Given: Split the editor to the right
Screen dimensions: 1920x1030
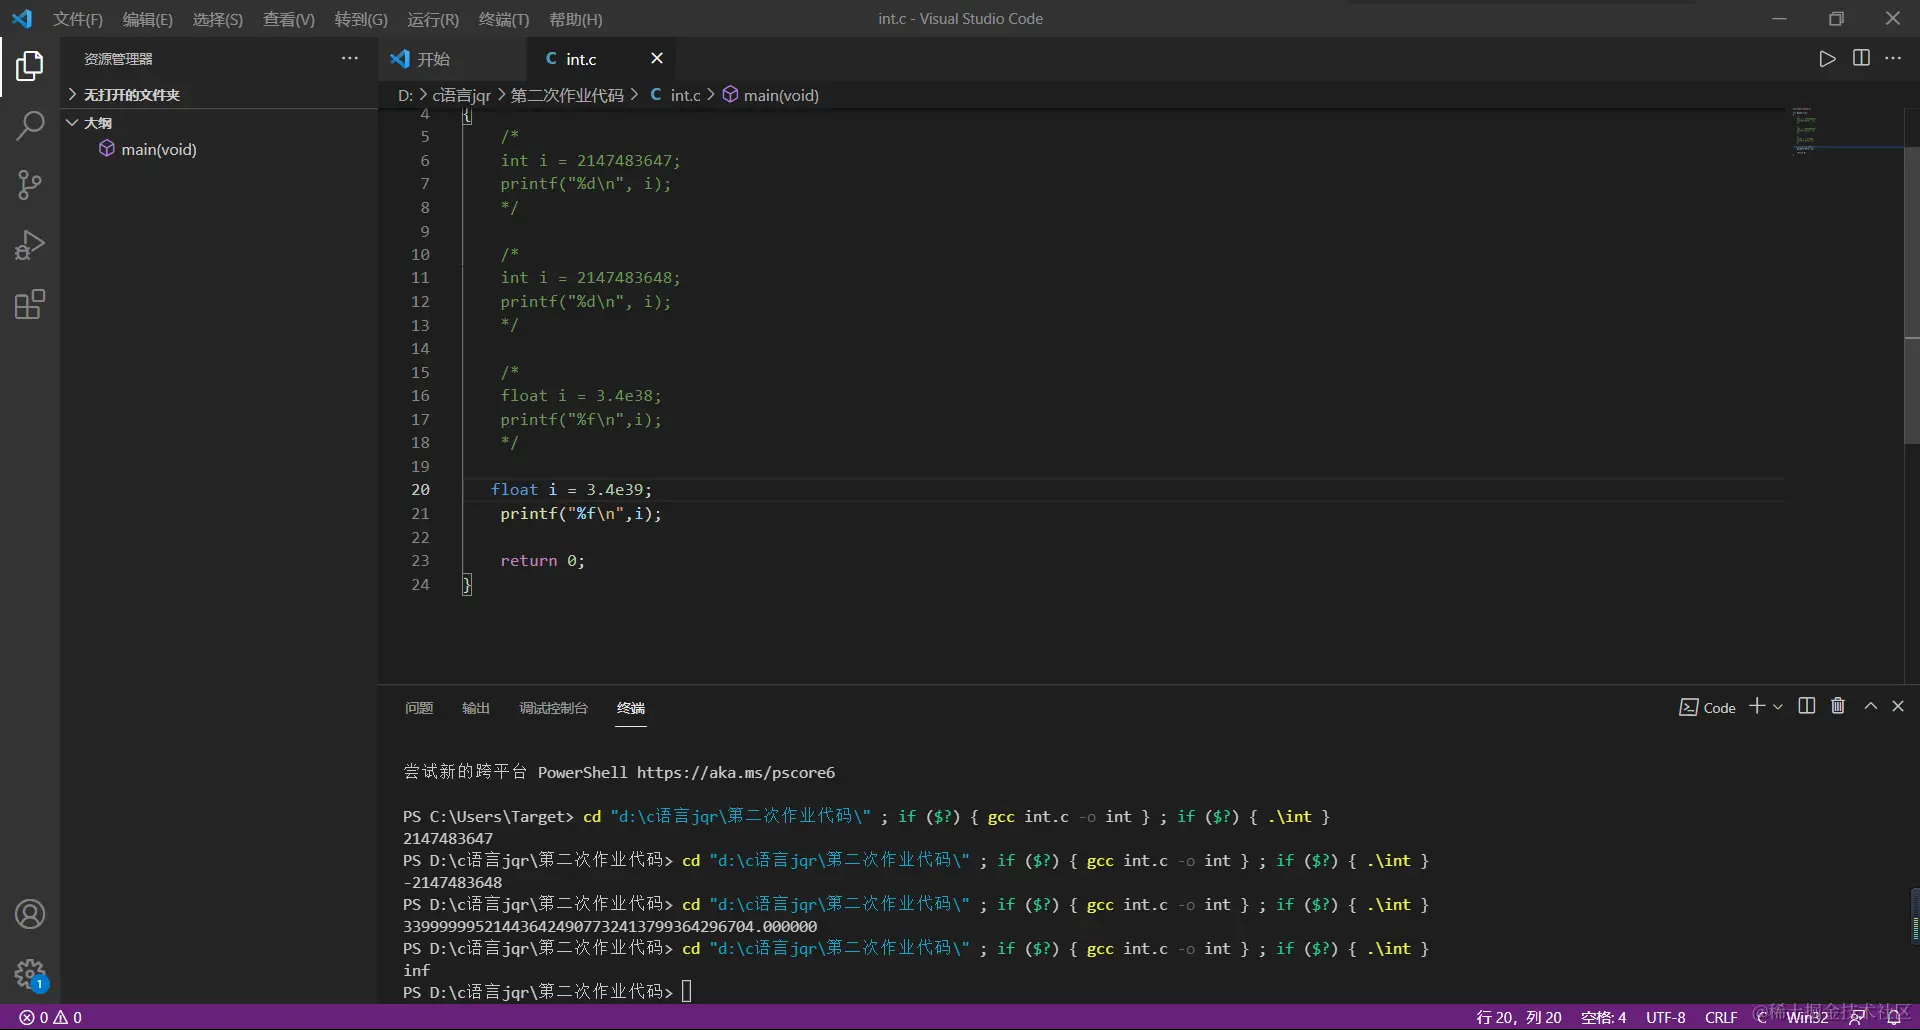Looking at the screenshot, I should tap(1861, 59).
